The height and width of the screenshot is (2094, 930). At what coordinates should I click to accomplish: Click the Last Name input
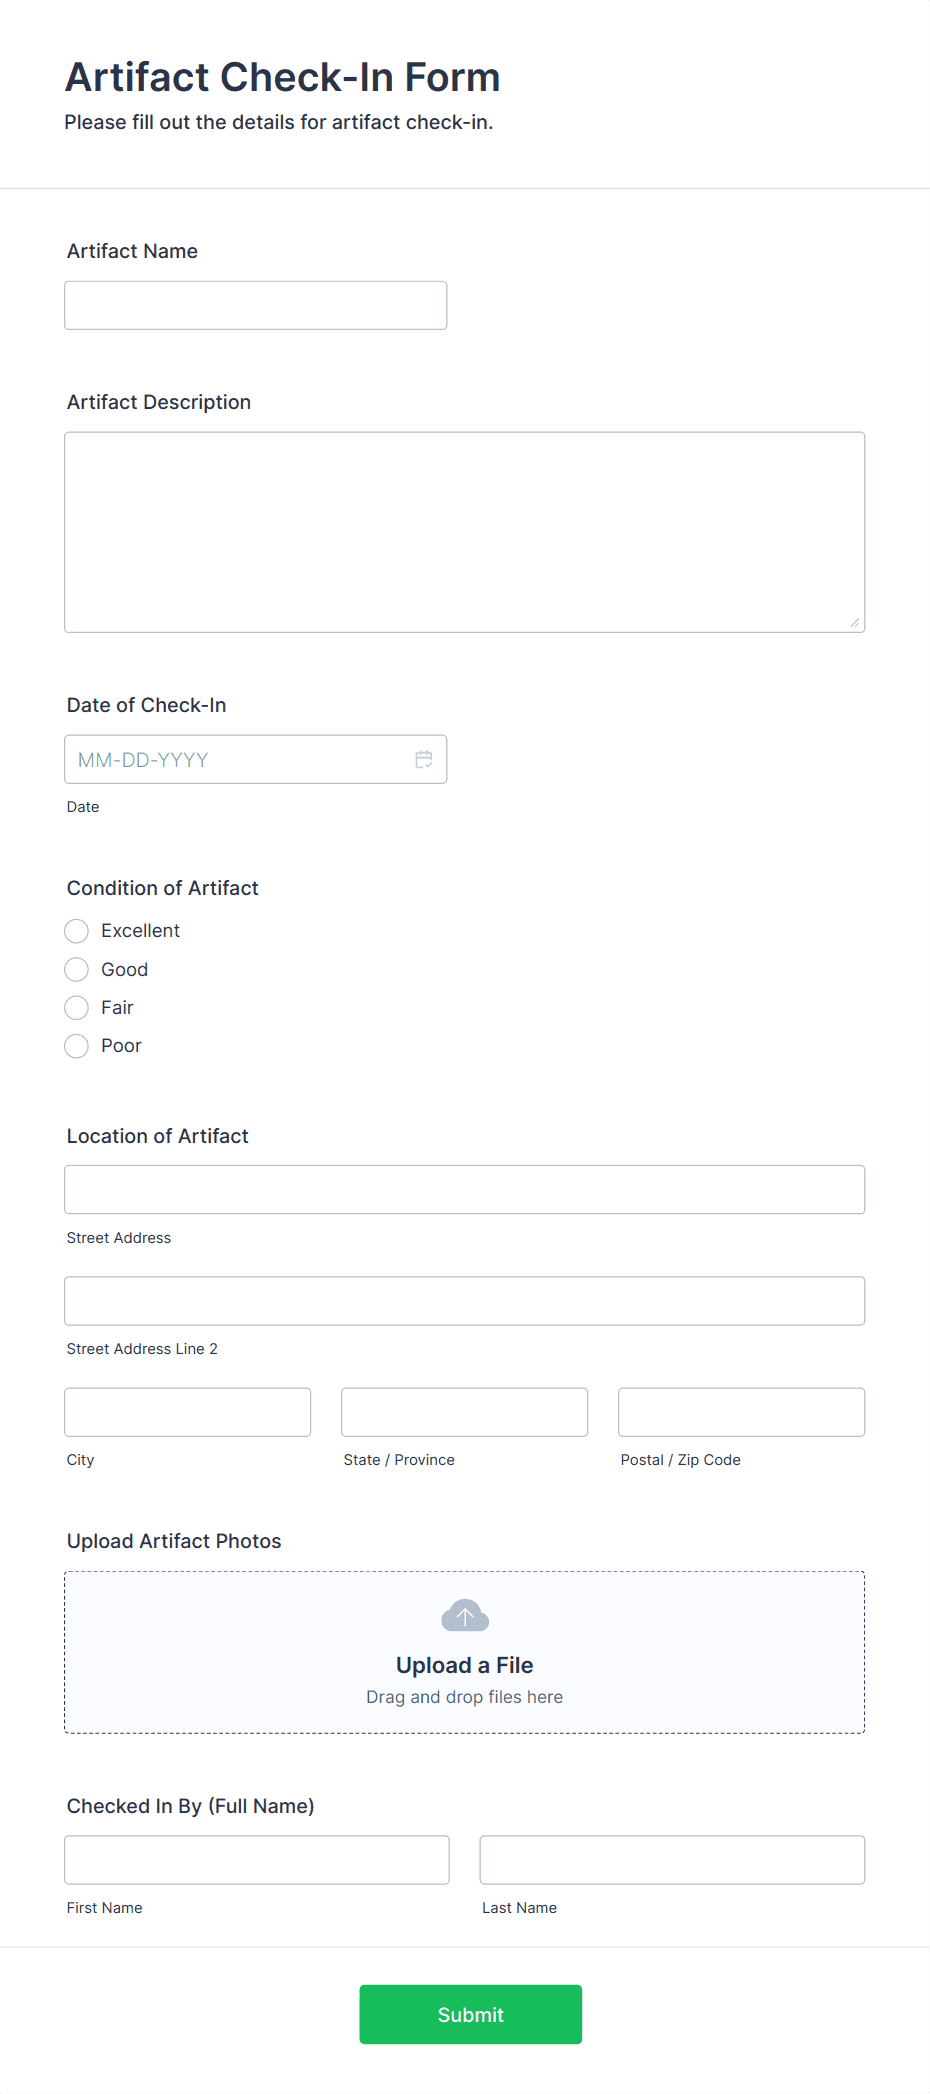point(672,1860)
